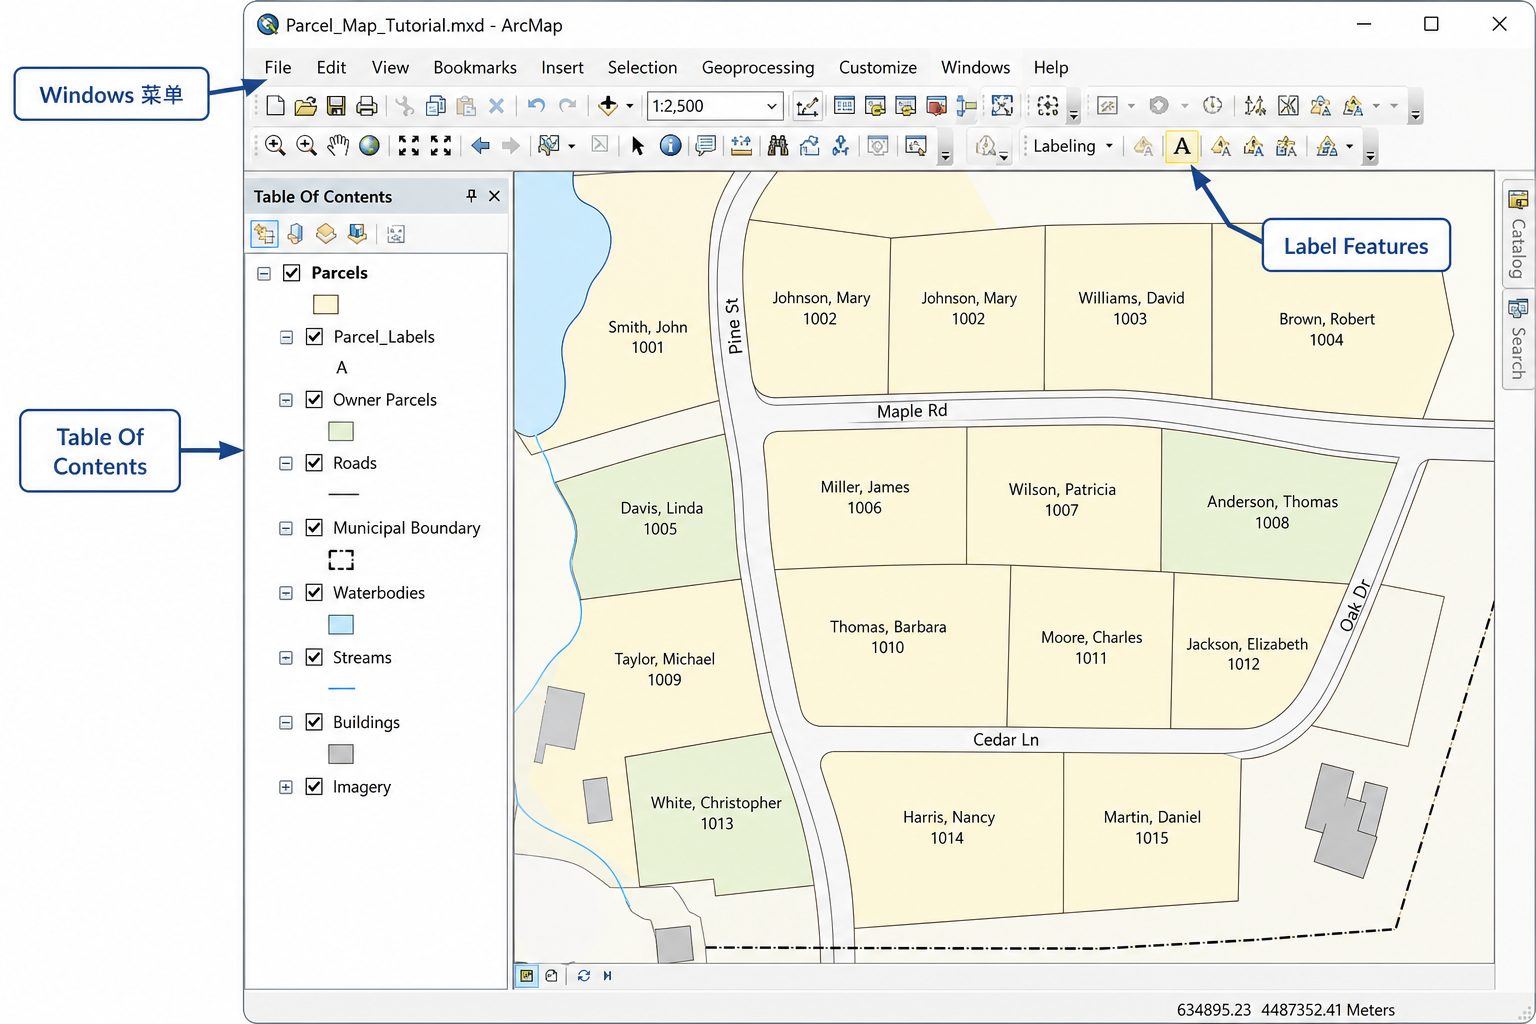Refresh the map view

tap(583, 976)
